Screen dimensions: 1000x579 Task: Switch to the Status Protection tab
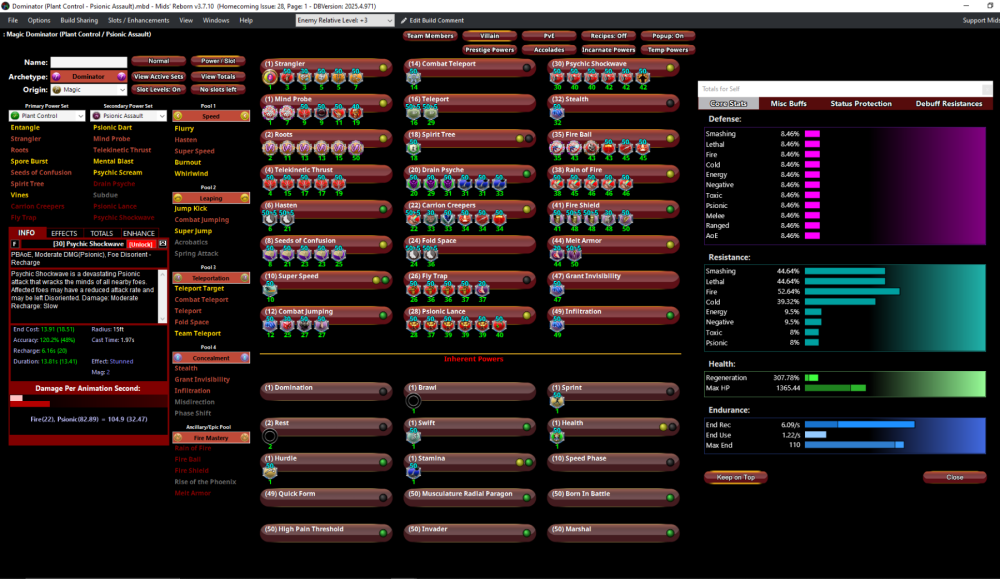pyautogui.click(x=860, y=104)
